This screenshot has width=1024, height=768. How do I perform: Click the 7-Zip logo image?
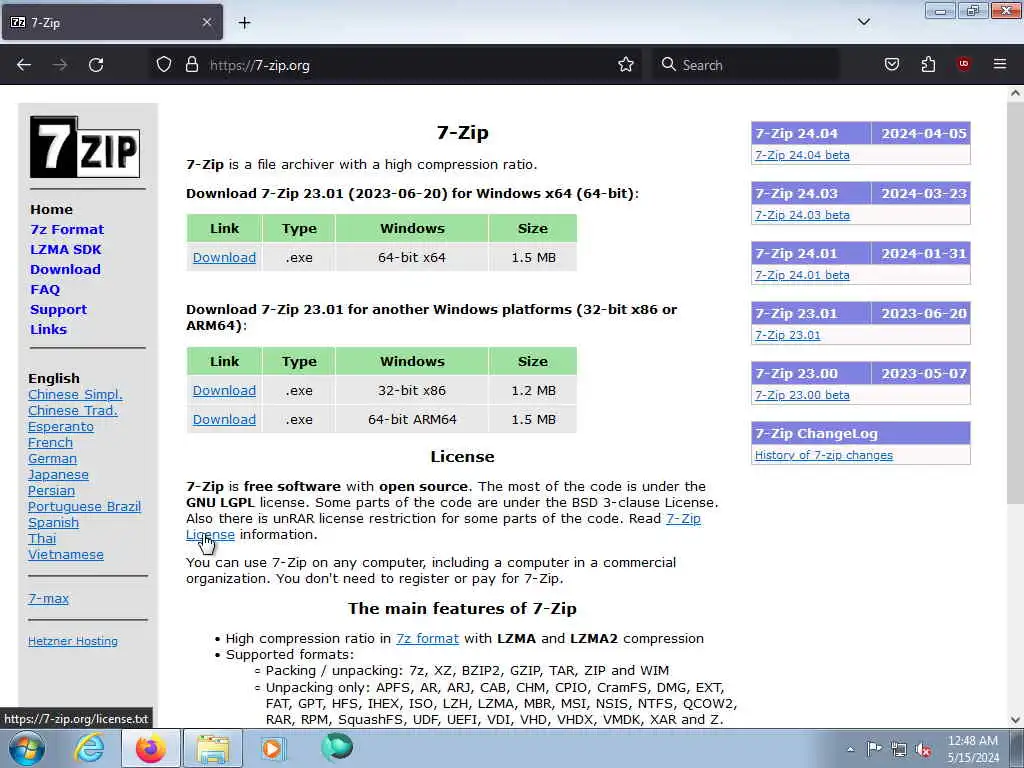(85, 147)
